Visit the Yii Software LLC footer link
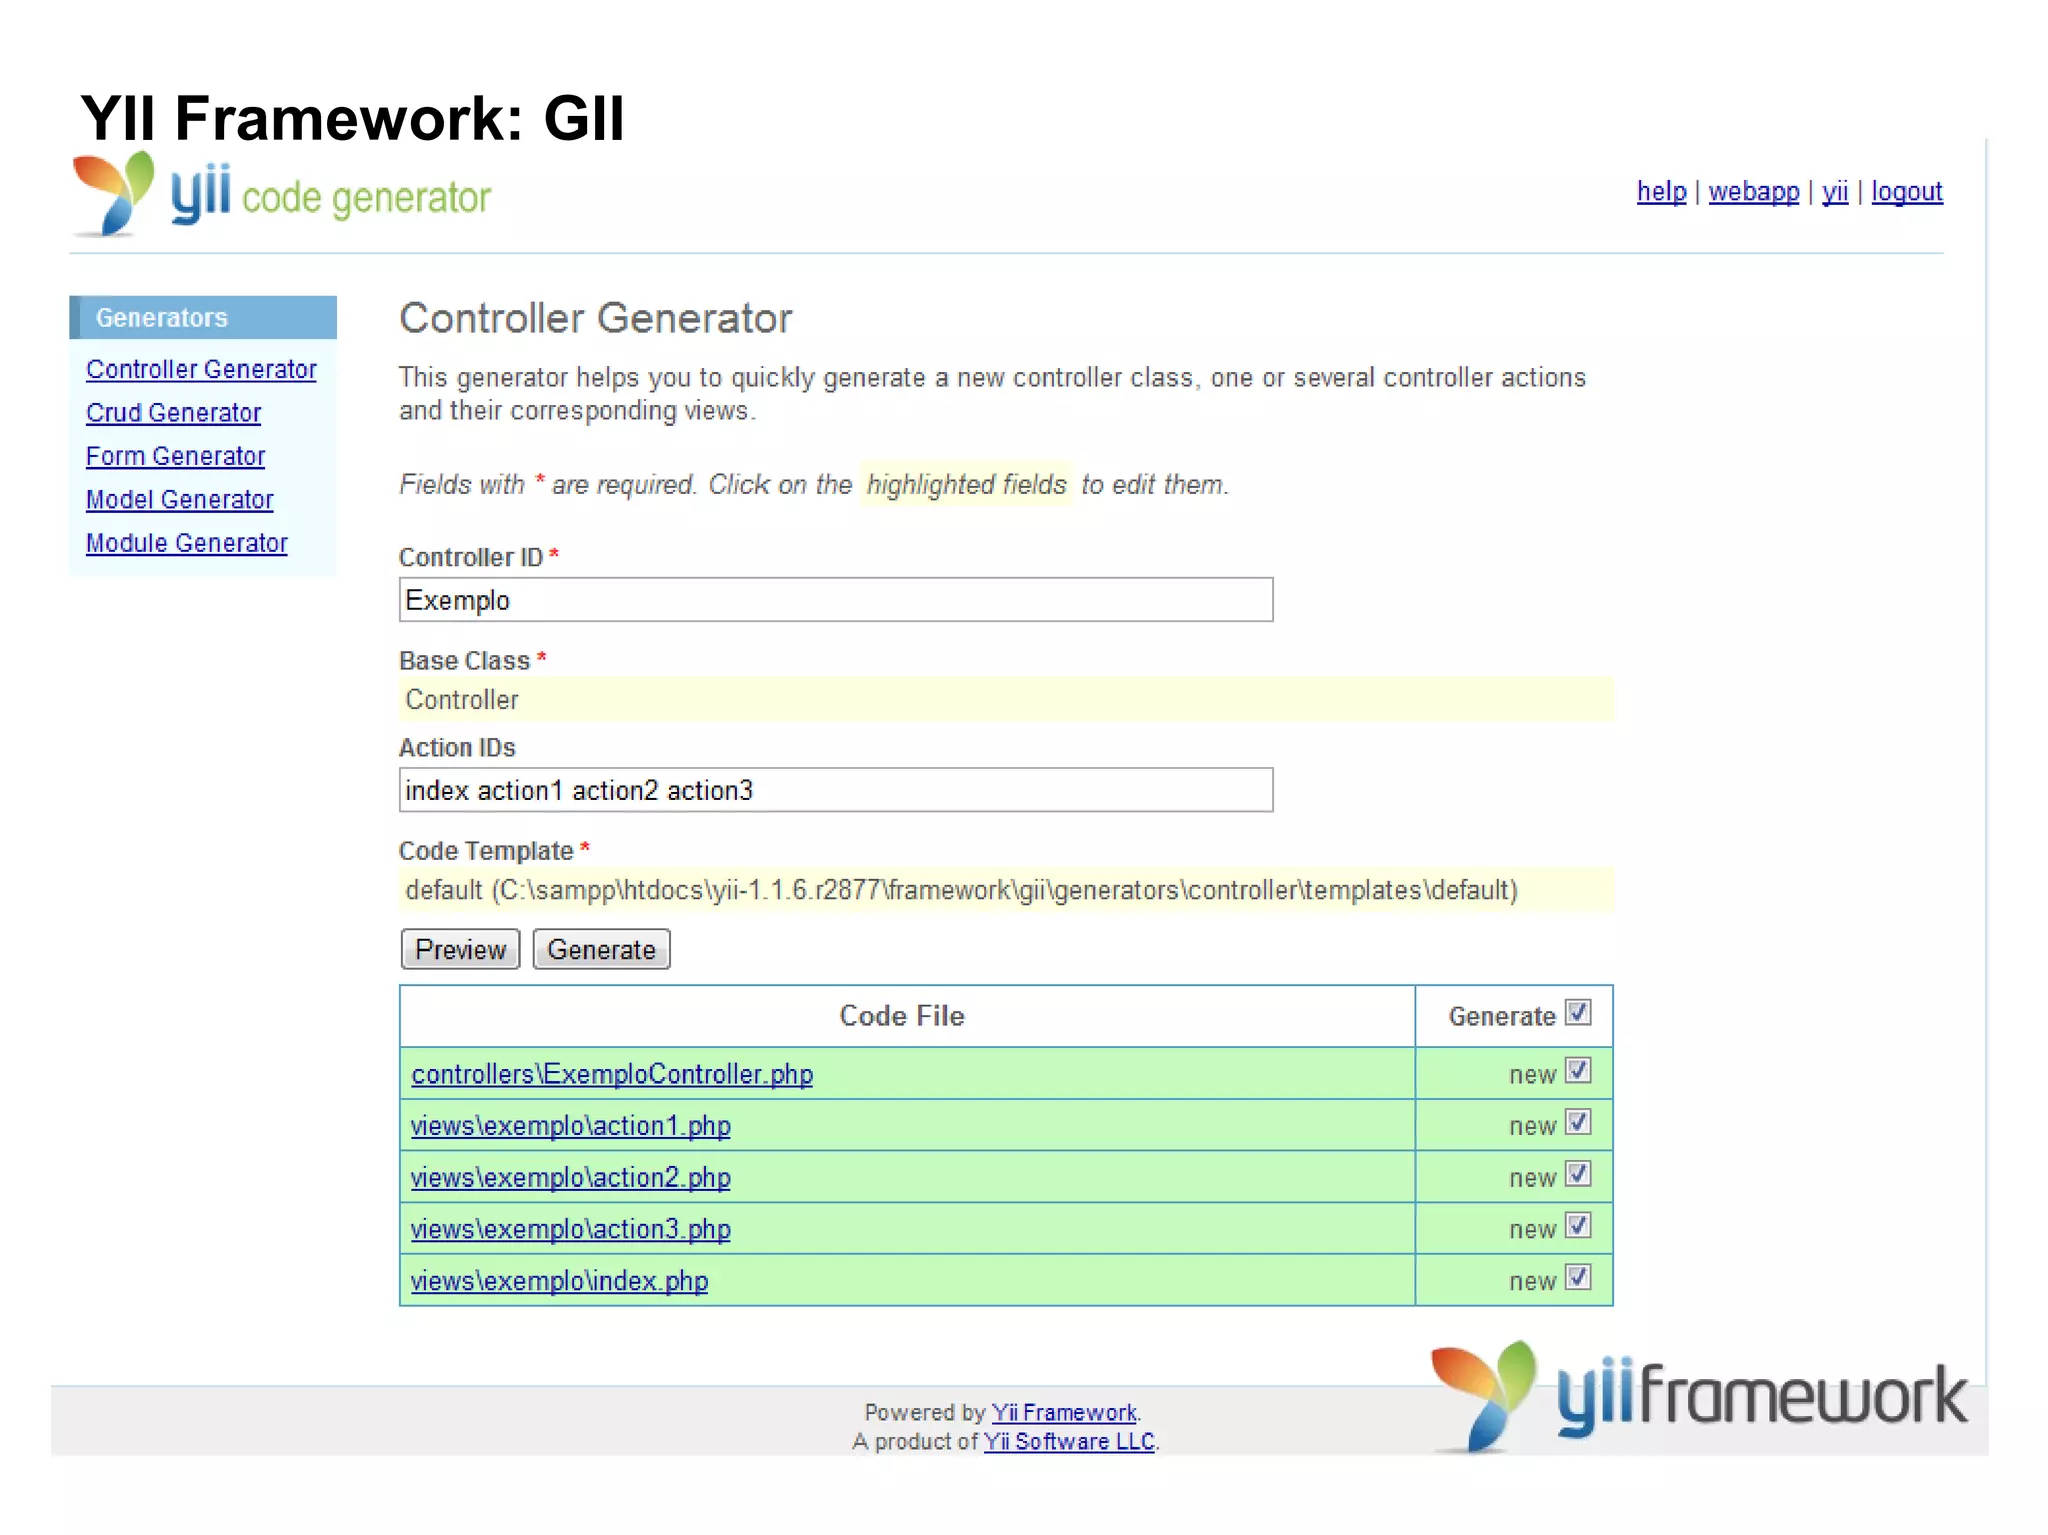Screen dimensions: 2048x1535 click(x=1069, y=1441)
